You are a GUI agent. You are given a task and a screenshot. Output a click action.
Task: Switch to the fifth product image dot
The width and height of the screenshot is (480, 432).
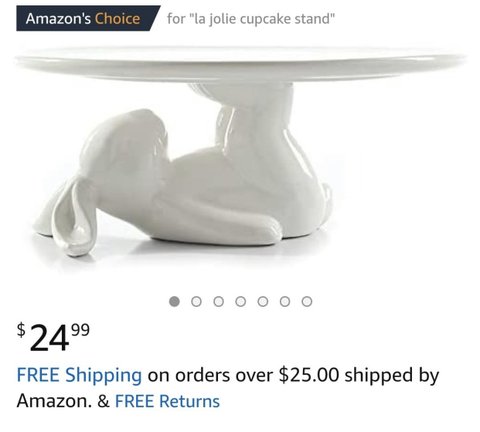click(x=263, y=302)
